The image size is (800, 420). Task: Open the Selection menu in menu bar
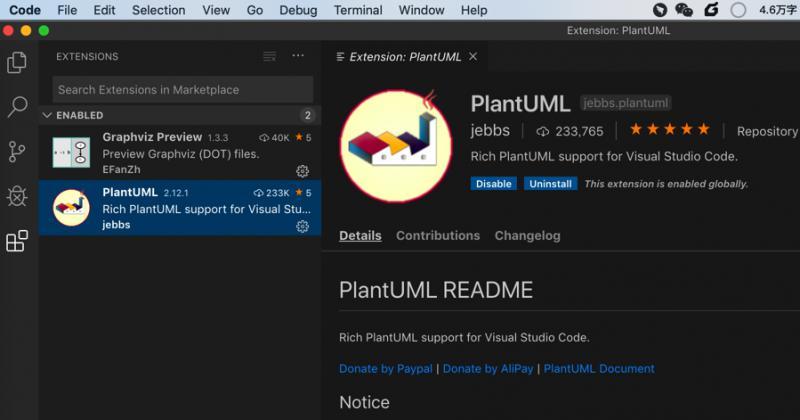[158, 10]
